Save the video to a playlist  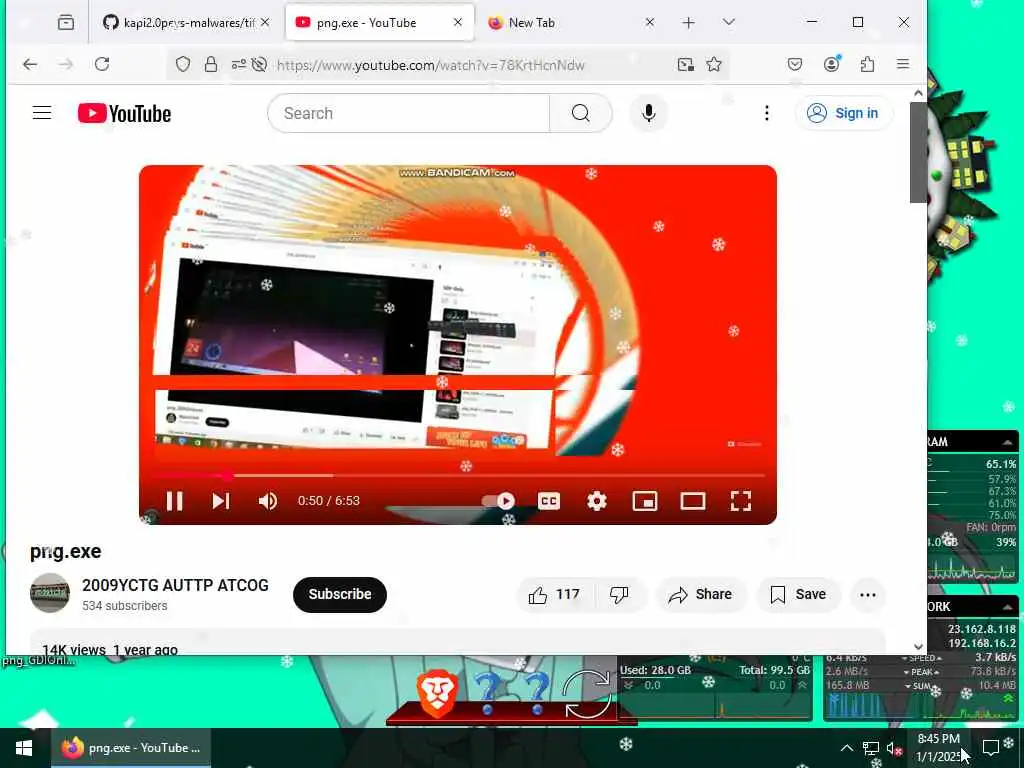tap(798, 594)
